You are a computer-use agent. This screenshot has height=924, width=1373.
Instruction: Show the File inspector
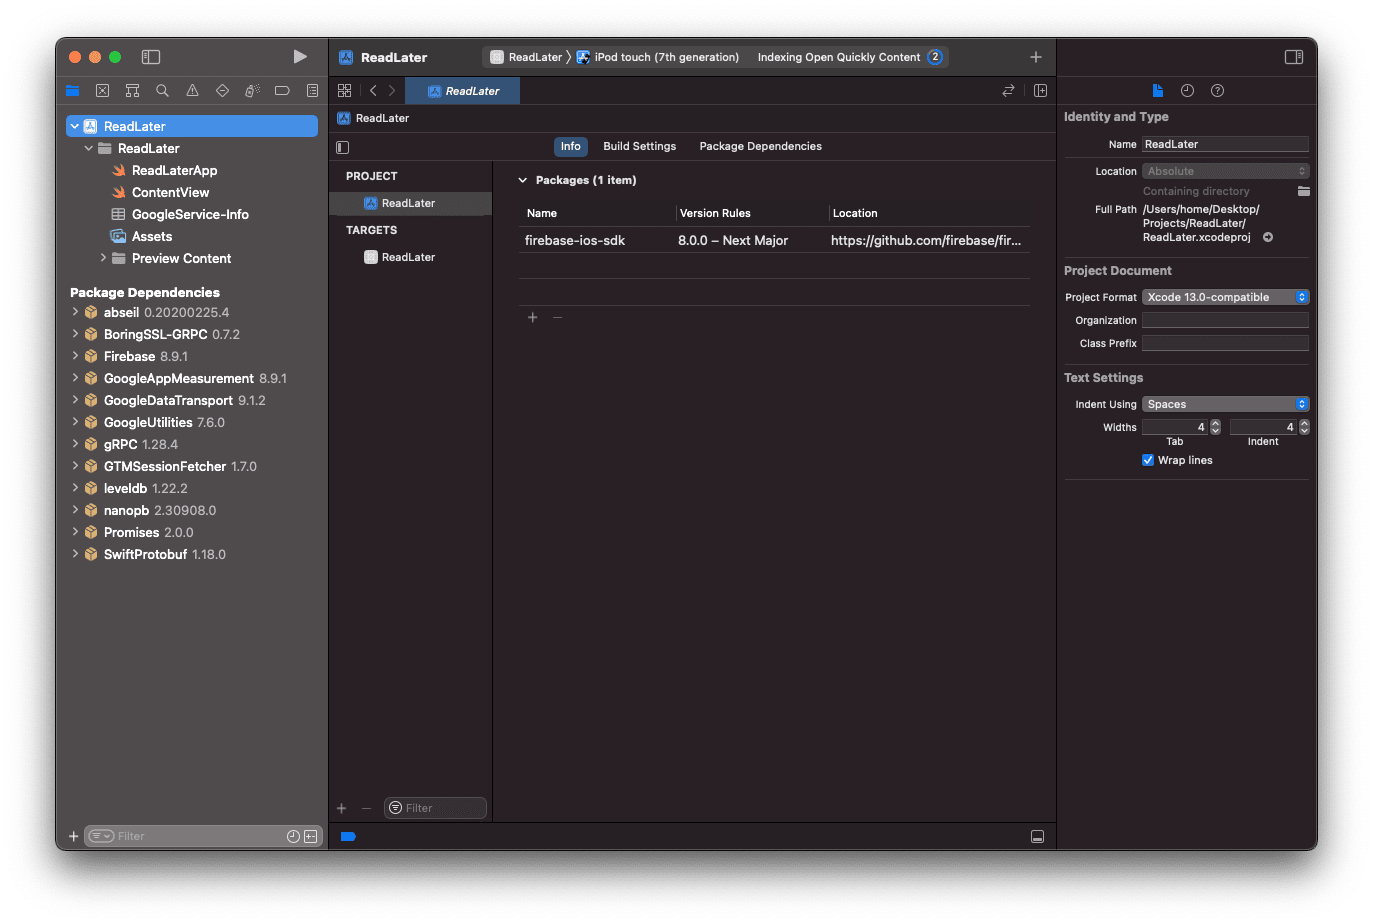(1158, 91)
